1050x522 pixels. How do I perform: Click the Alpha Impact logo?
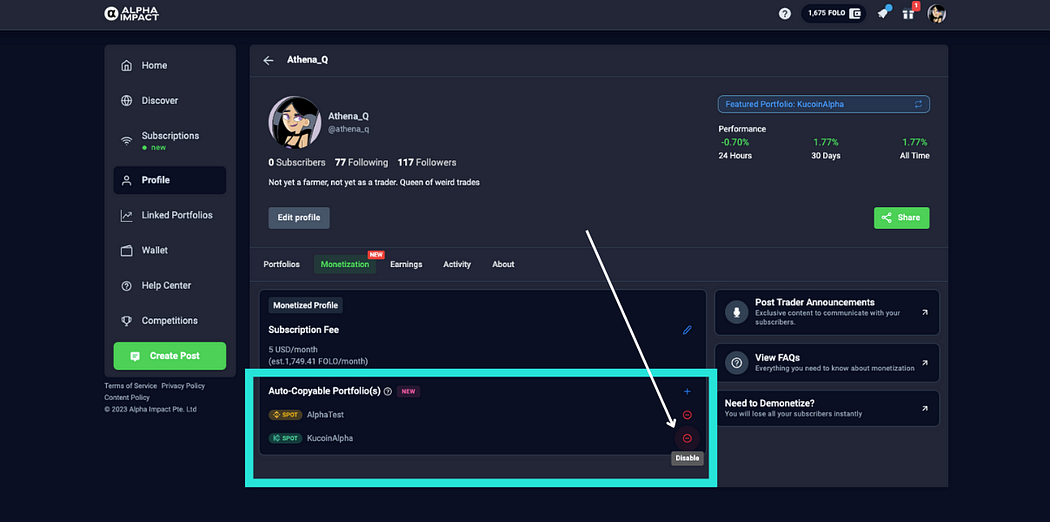click(x=131, y=13)
